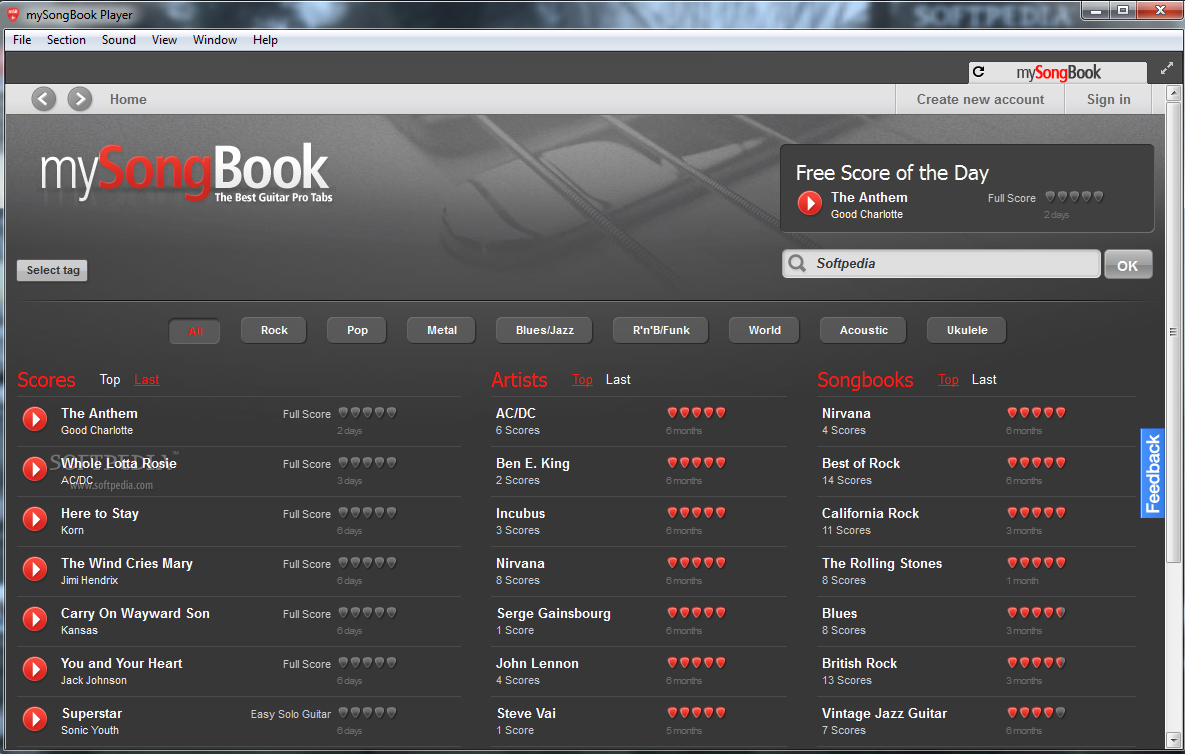Play The Anthem in the Scores list
Screen dimensions: 1185x754
[35, 419]
